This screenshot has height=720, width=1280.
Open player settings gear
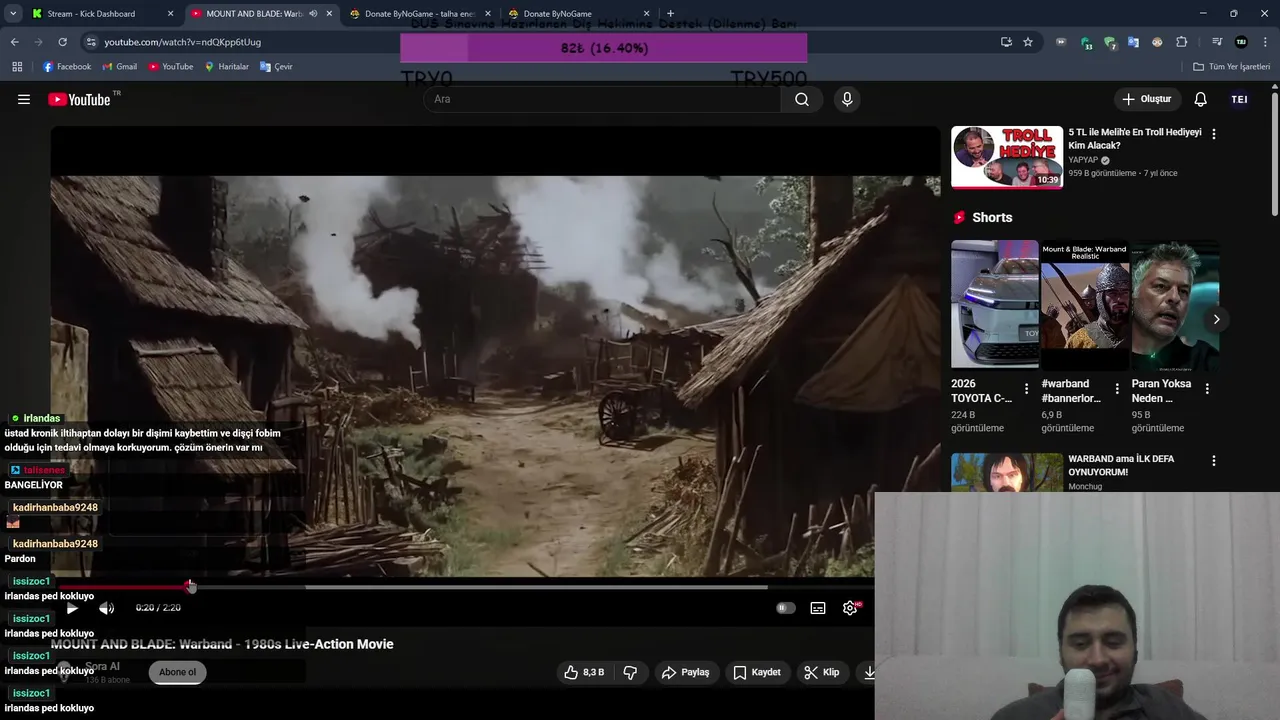[850, 608]
